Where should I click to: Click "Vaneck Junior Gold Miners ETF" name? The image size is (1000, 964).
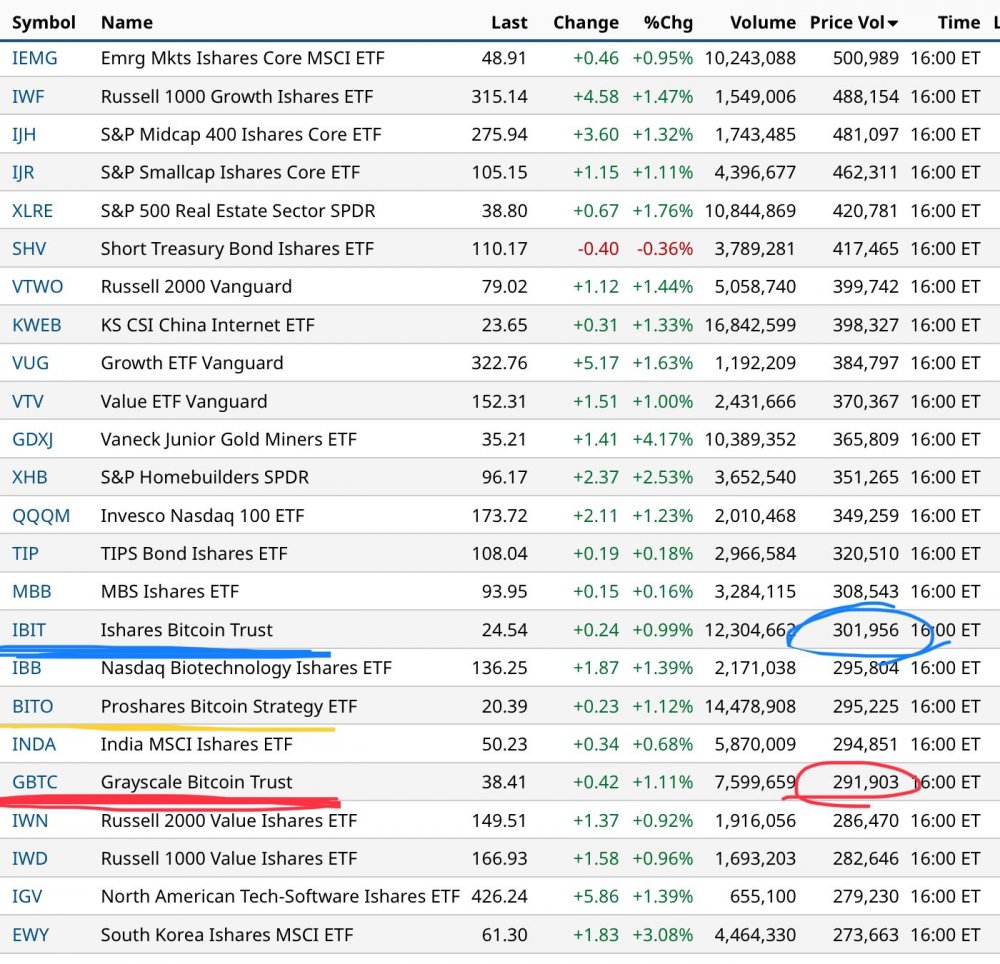pyautogui.click(x=229, y=439)
